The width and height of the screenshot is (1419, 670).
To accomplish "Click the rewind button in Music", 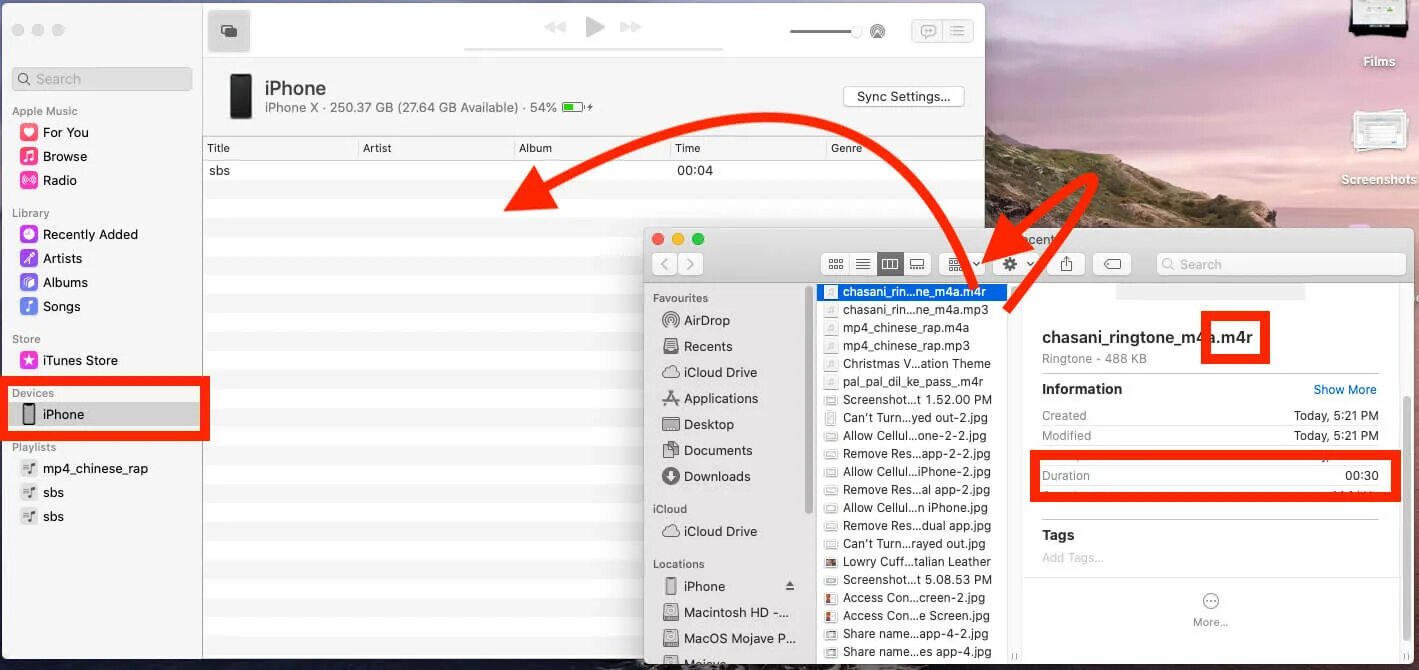I will (555, 27).
